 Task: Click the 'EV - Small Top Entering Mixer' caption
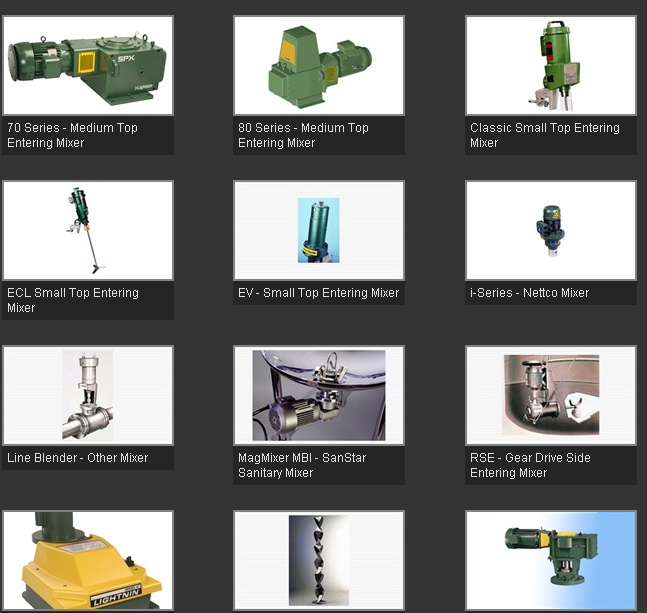[x=318, y=293]
